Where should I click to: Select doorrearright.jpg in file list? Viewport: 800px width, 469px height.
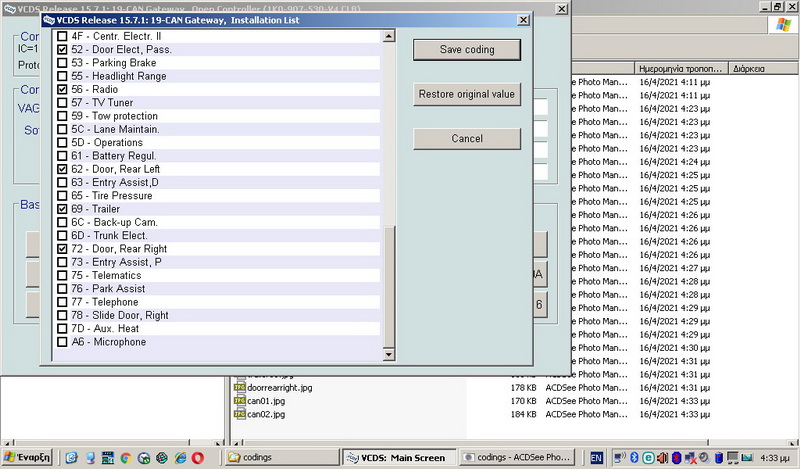280,387
